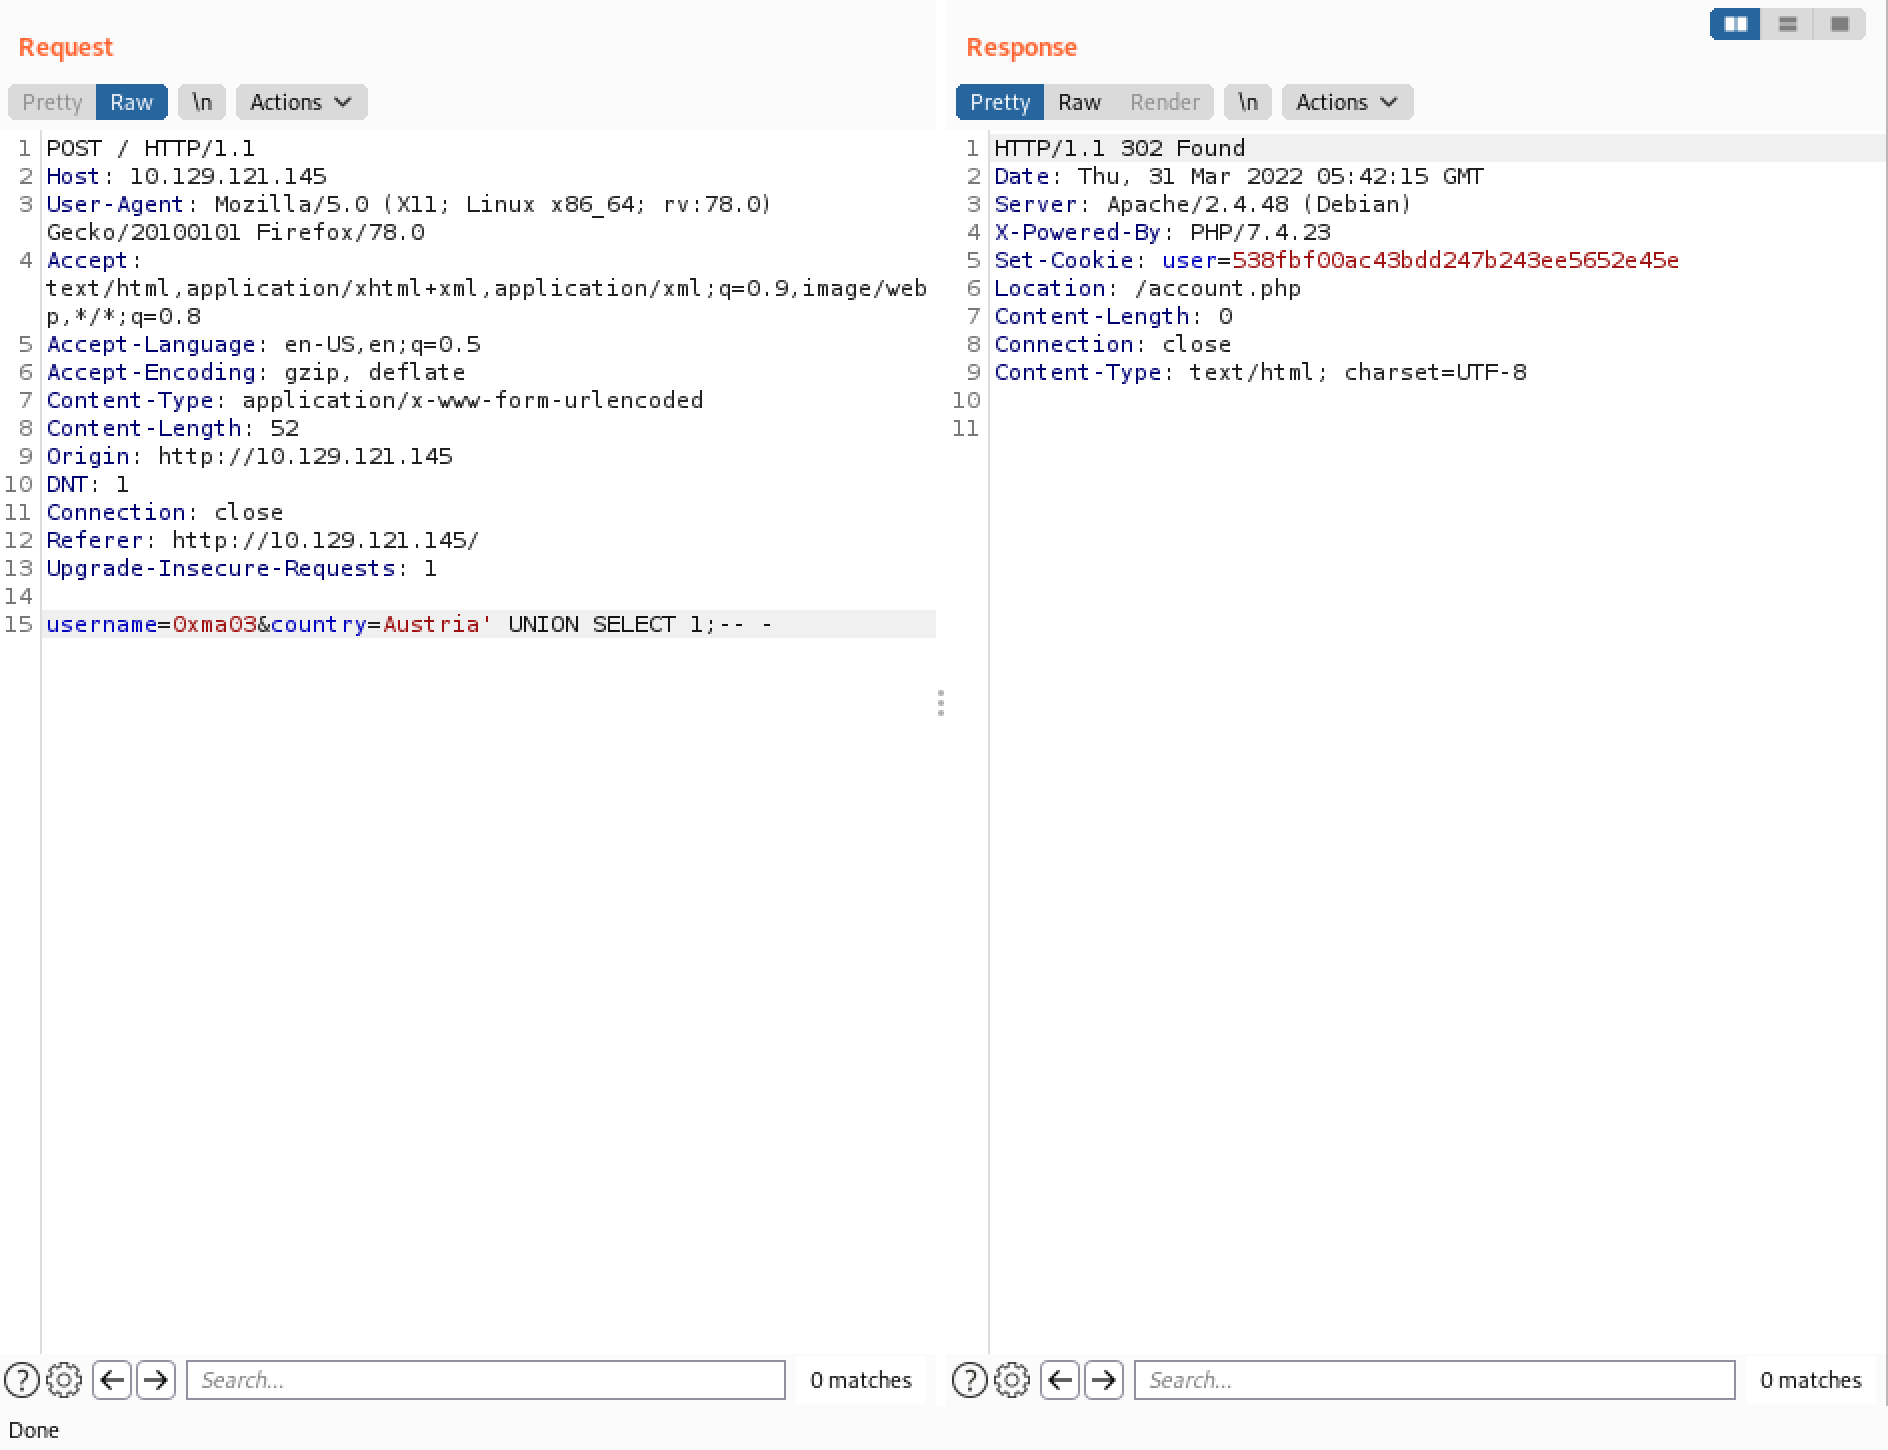Click the Server Apache header line

[1202, 204]
